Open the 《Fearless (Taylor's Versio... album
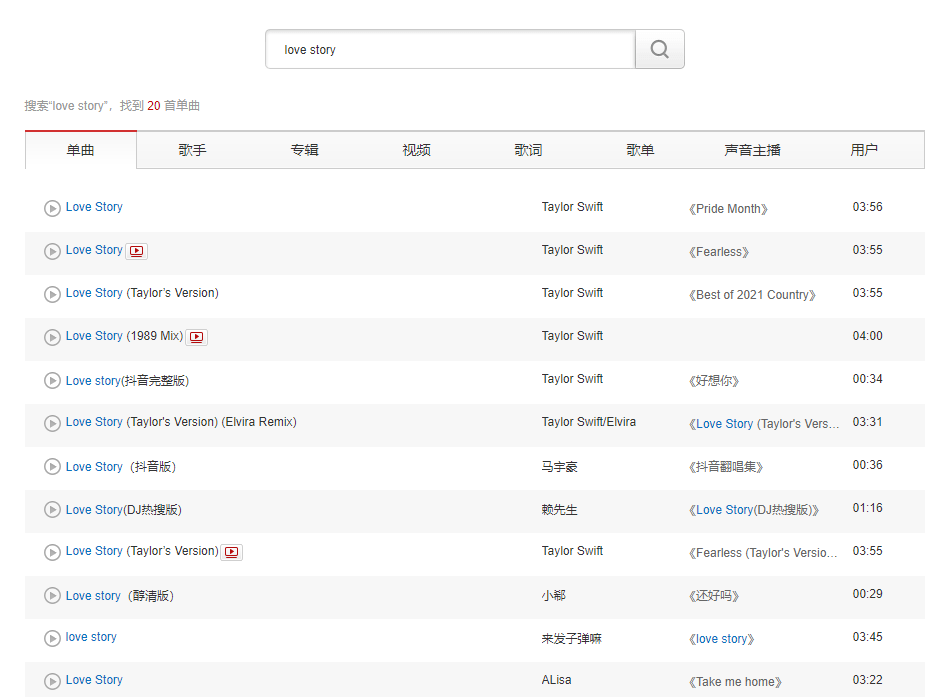Screen dimensions: 943x697 (763, 553)
